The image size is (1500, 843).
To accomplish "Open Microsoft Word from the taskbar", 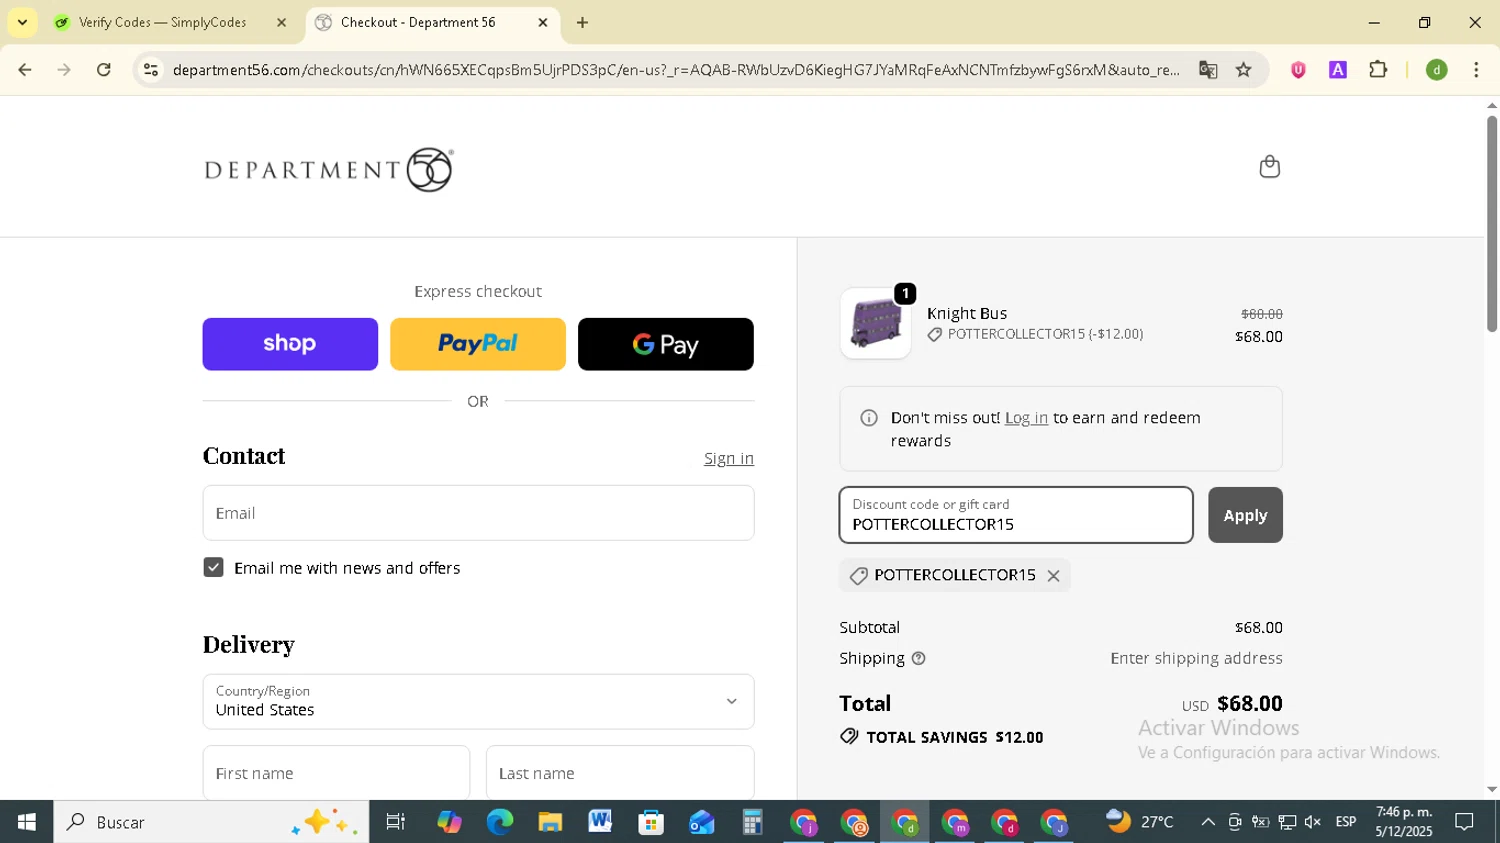I will tap(600, 822).
